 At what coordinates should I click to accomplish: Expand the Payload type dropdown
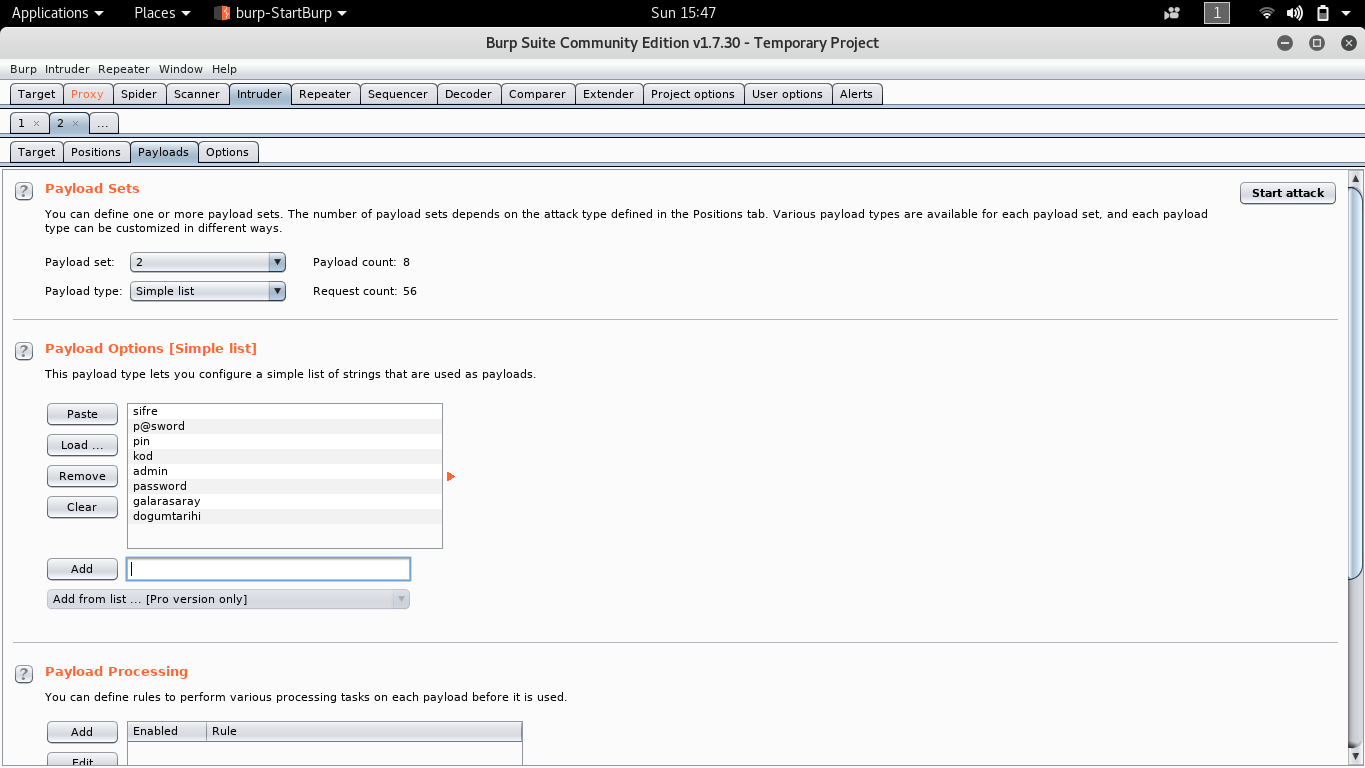pyautogui.click(x=208, y=291)
